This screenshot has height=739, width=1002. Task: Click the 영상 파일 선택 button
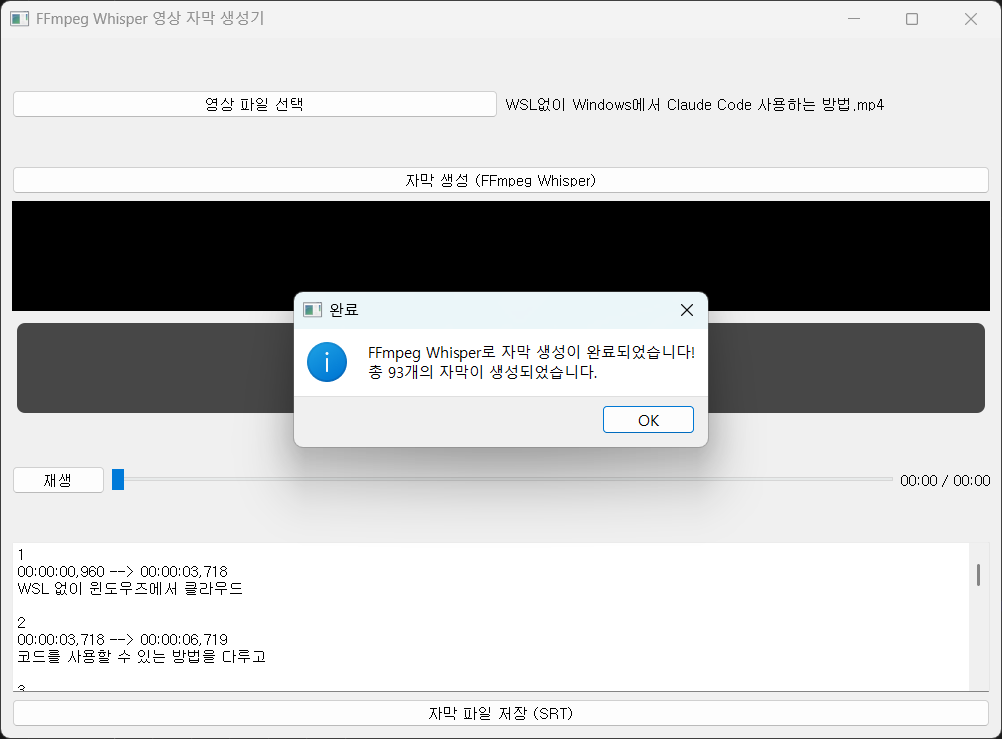point(254,104)
